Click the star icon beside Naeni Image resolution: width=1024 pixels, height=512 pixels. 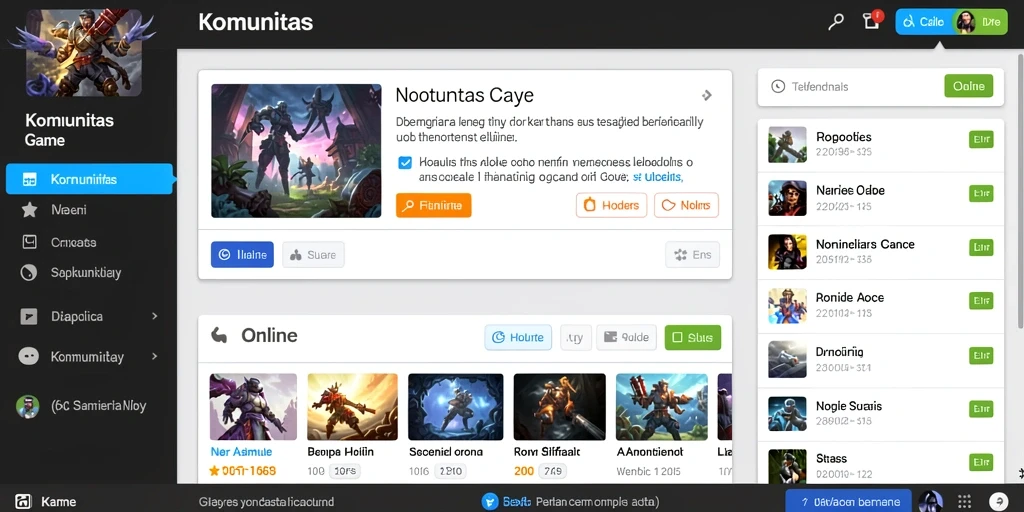pos(29,210)
